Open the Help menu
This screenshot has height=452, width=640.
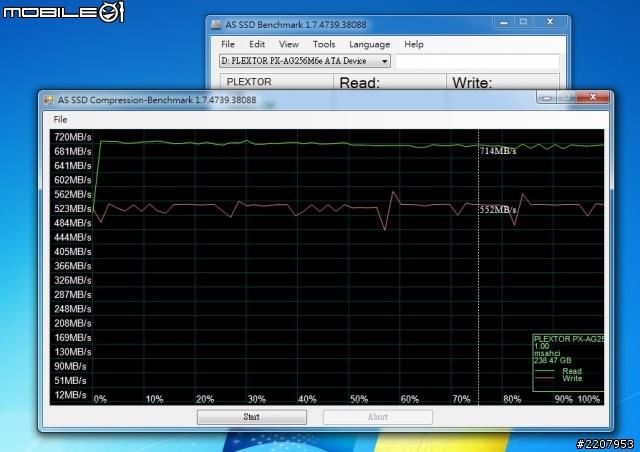[414, 44]
